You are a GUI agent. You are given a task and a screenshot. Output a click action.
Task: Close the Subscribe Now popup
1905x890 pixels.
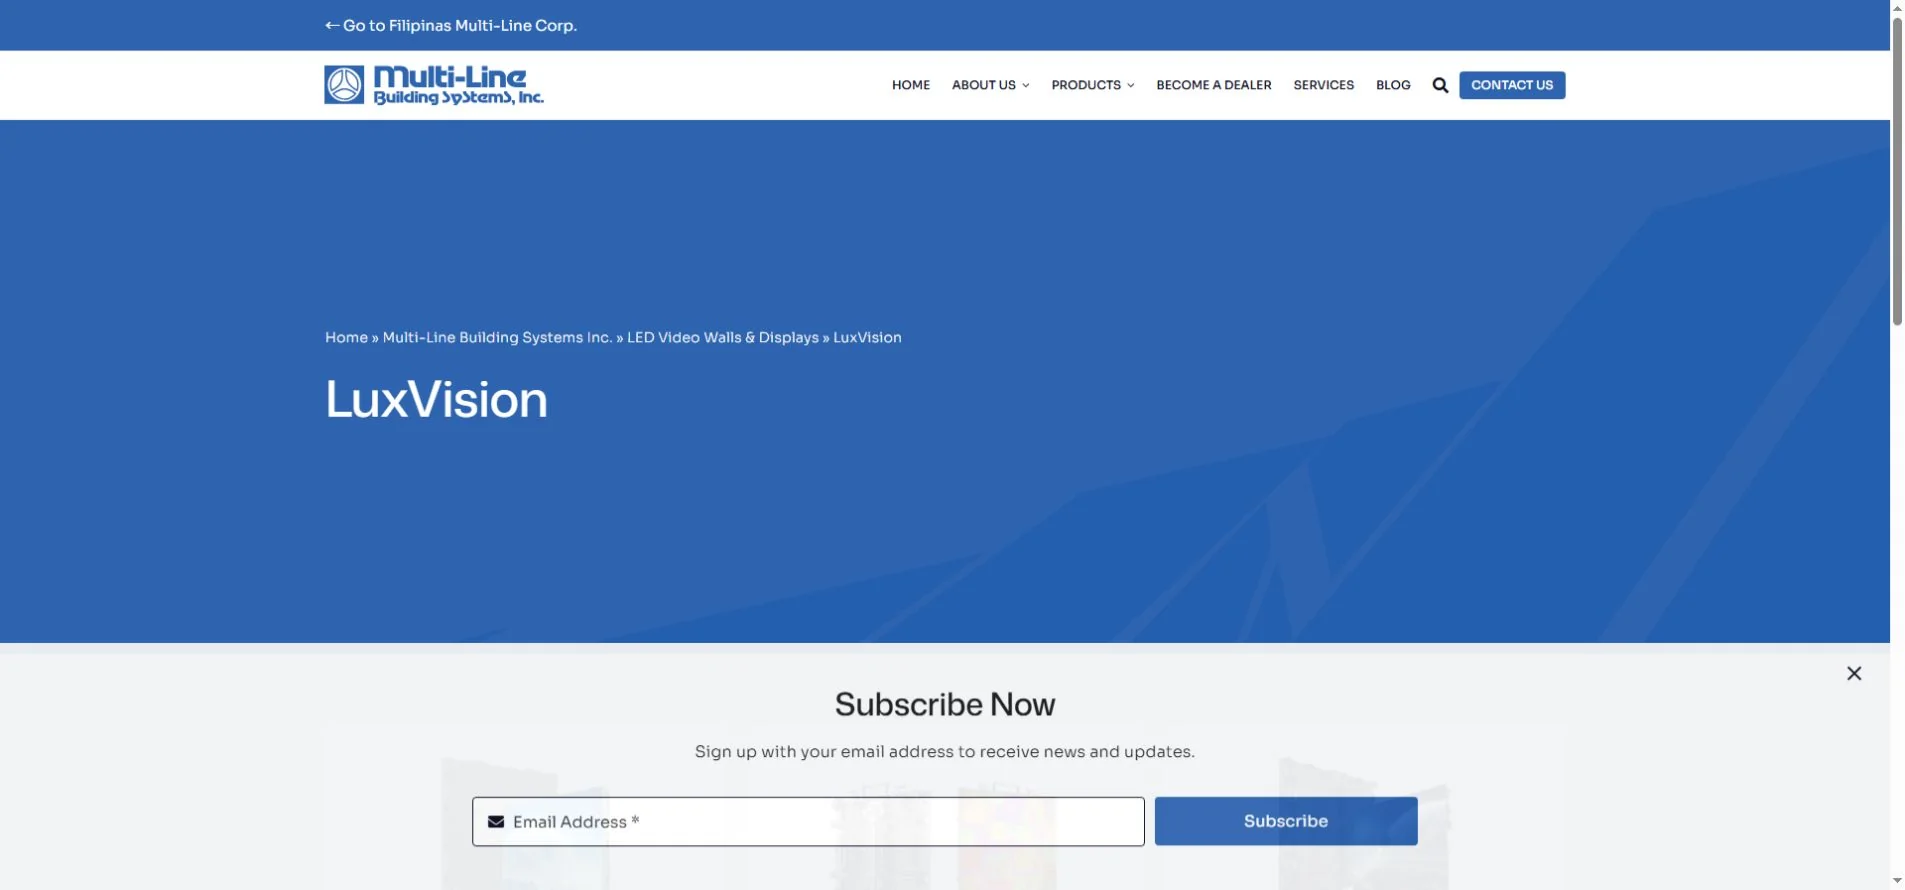pos(1854,673)
